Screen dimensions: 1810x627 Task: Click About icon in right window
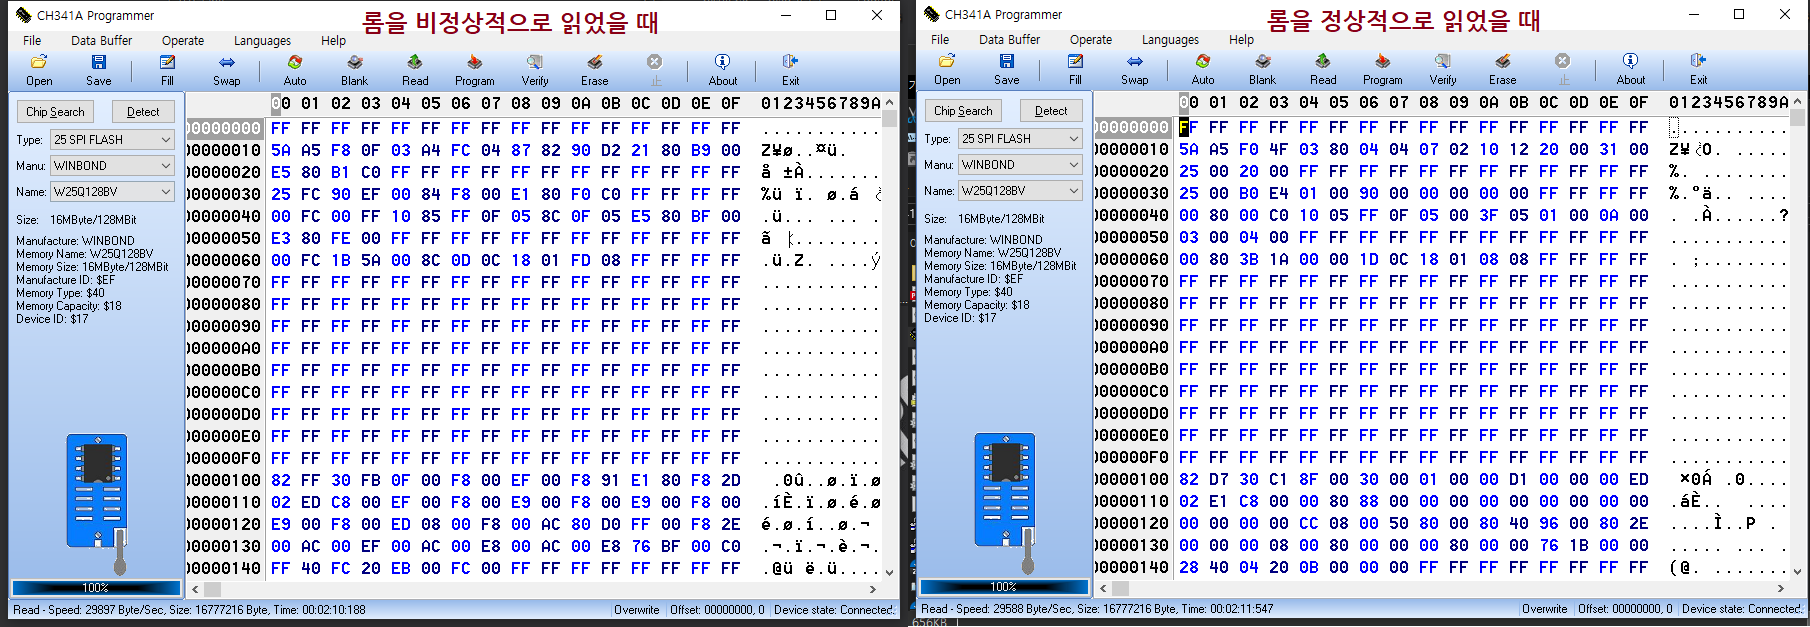[1631, 69]
